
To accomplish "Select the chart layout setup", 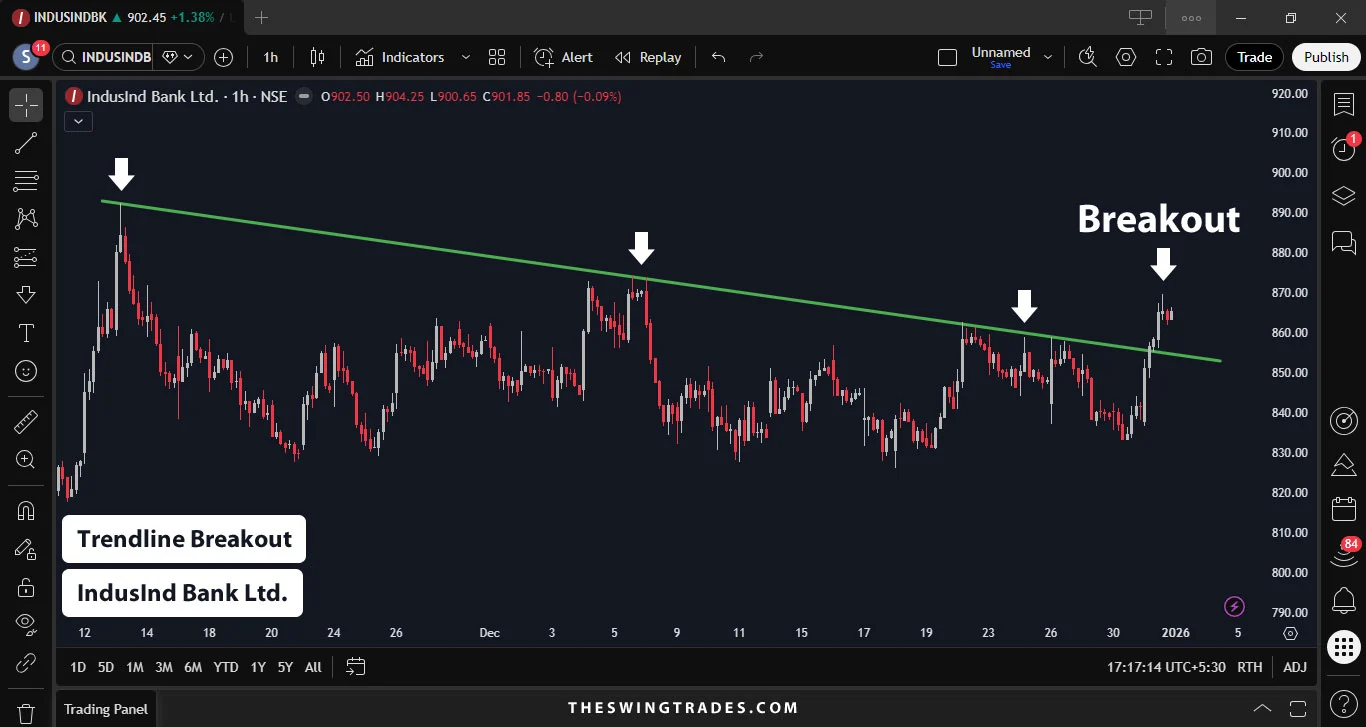I will 948,57.
